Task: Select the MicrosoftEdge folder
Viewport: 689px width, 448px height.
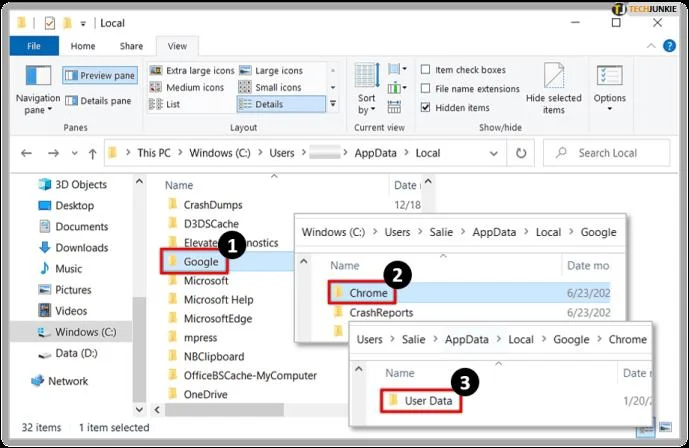Action: pos(210,318)
